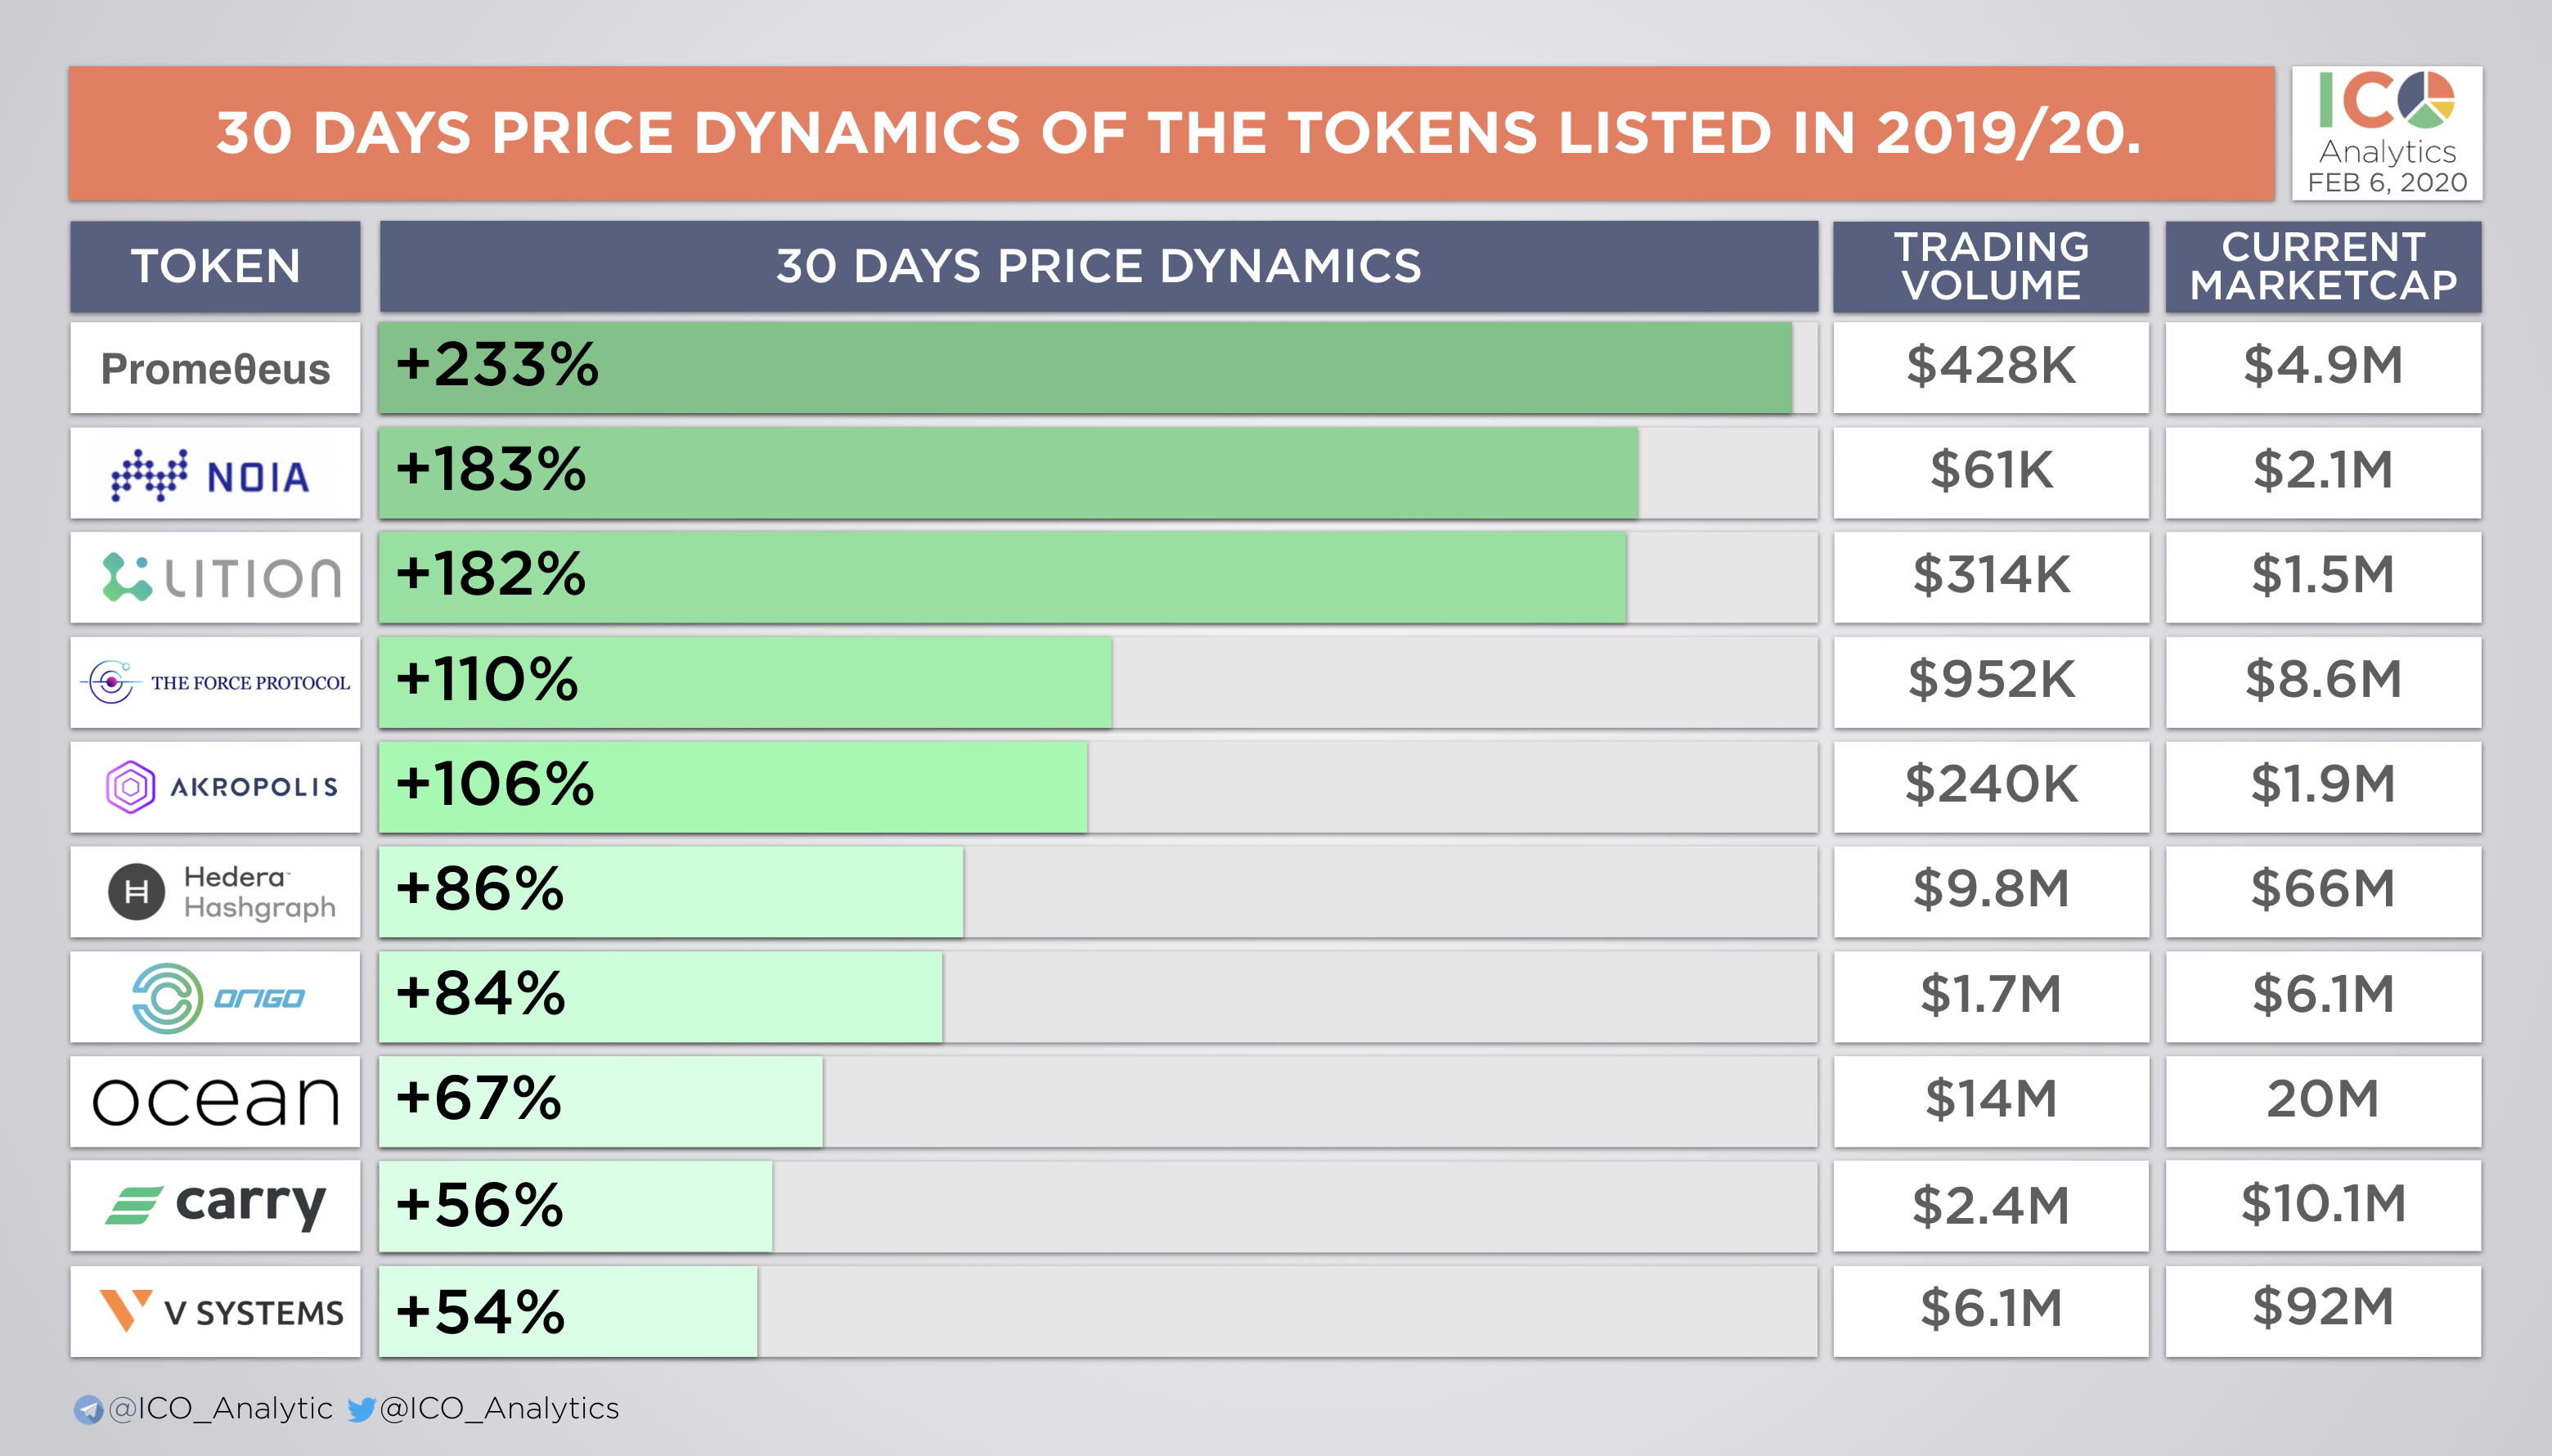
Task: Select the Lition logo icon
Action: pyautogui.click(x=126, y=577)
